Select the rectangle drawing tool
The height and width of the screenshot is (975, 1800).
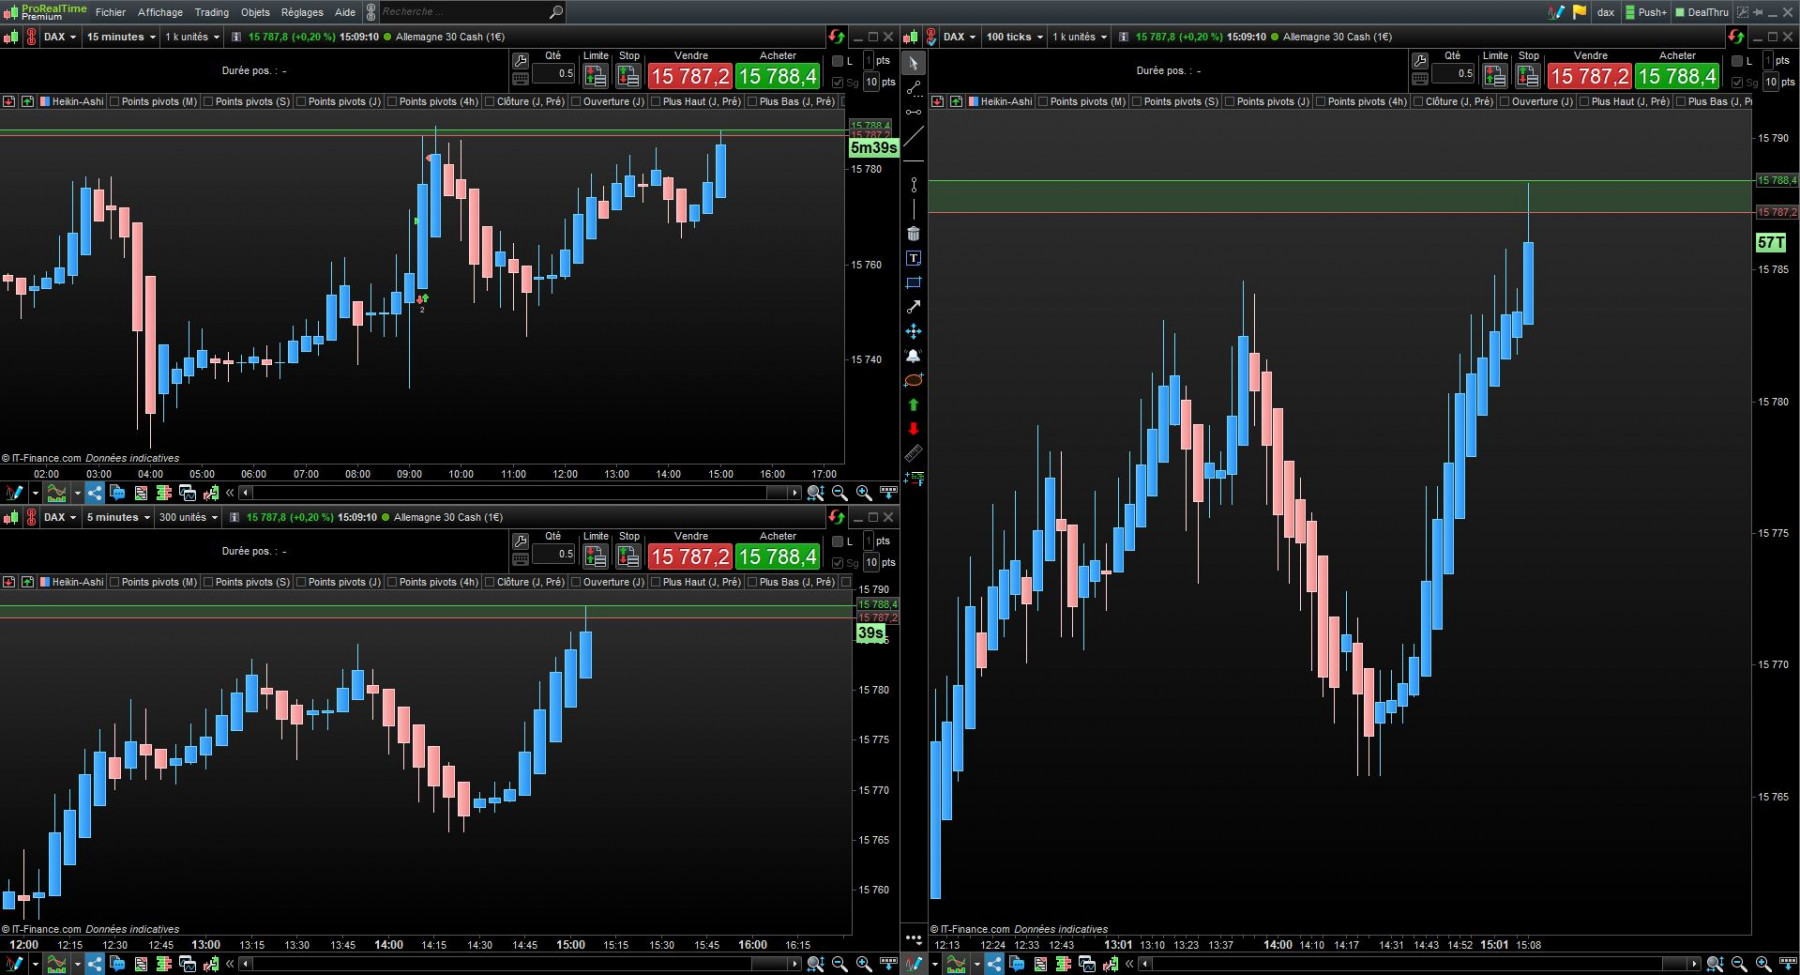[x=913, y=283]
